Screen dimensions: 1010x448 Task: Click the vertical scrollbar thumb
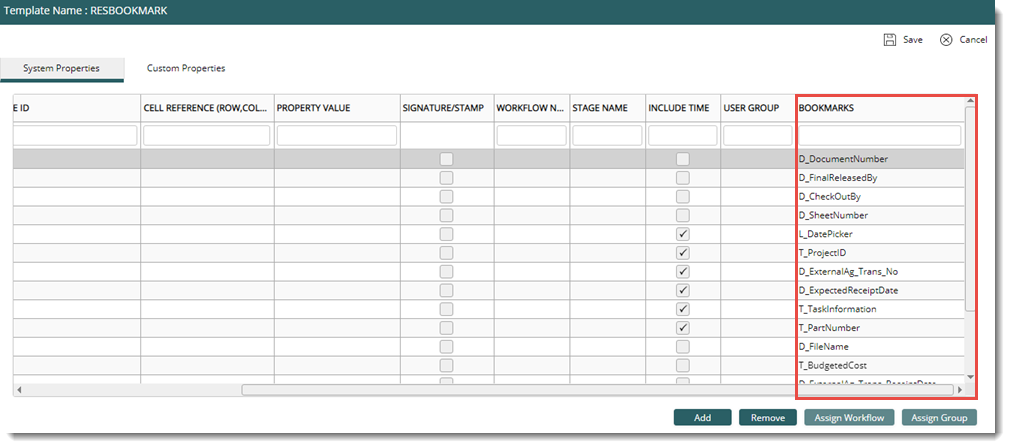click(971, 209)
